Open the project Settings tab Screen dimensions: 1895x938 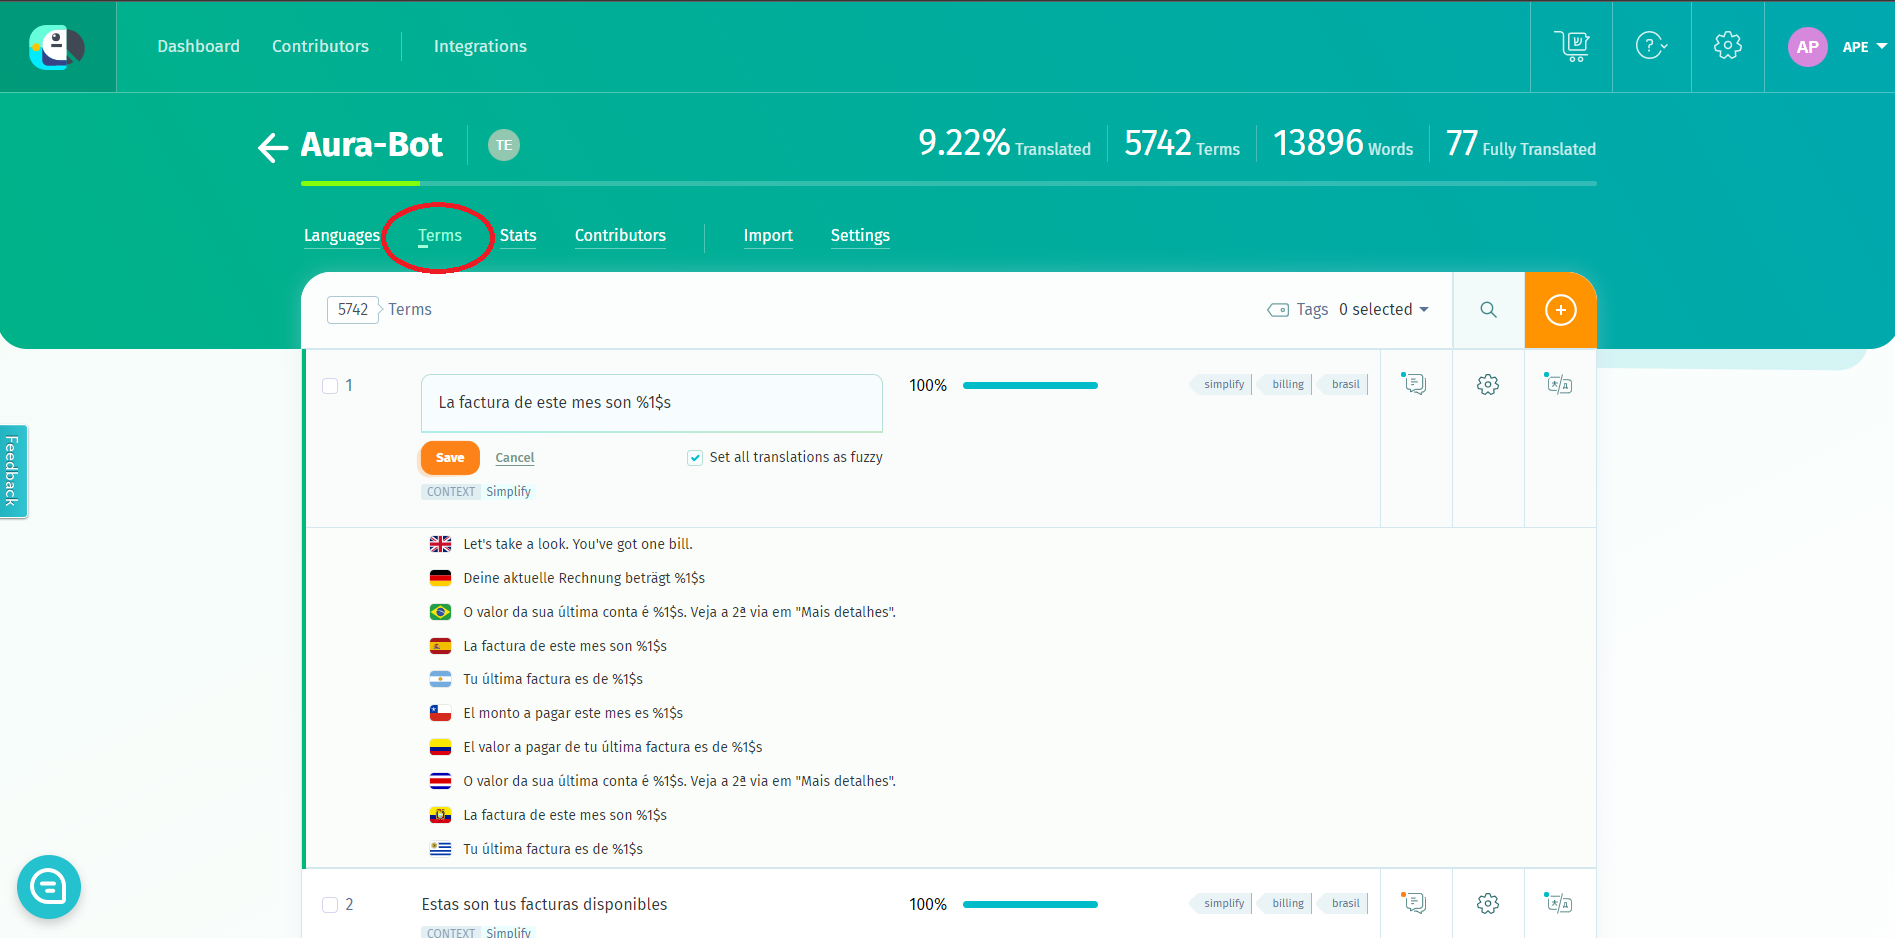[860, 236]
